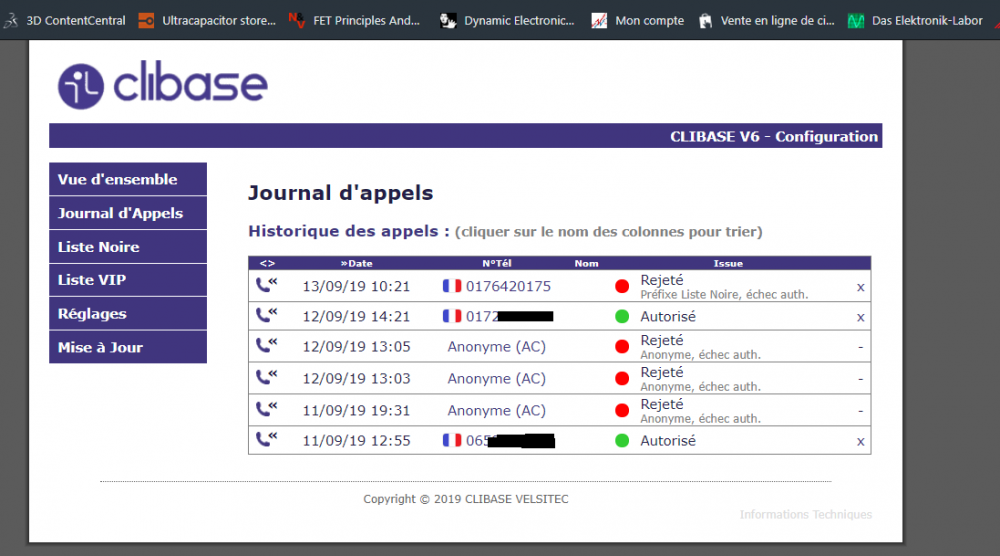Image resolution: width=1000 pixels, height=556 pixels.
Task: Click red status dot for 13/09/19 10:21
Action: 622,286
